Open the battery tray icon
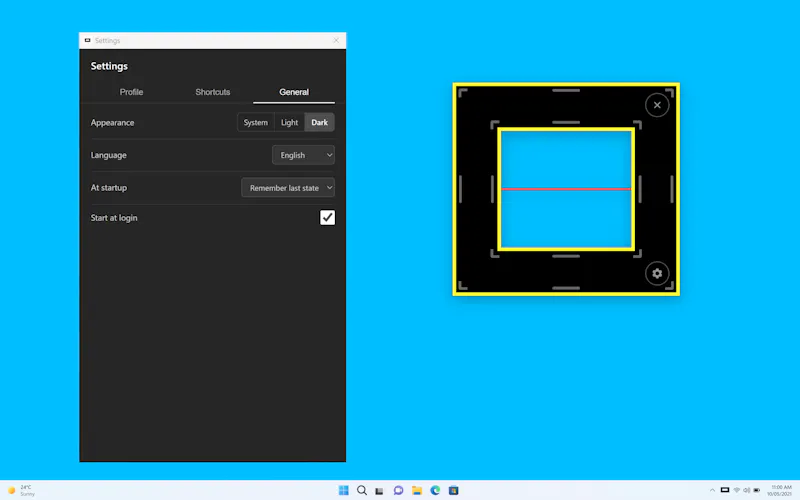The height and width of the screenshot is (500, 800). (757, 490)
